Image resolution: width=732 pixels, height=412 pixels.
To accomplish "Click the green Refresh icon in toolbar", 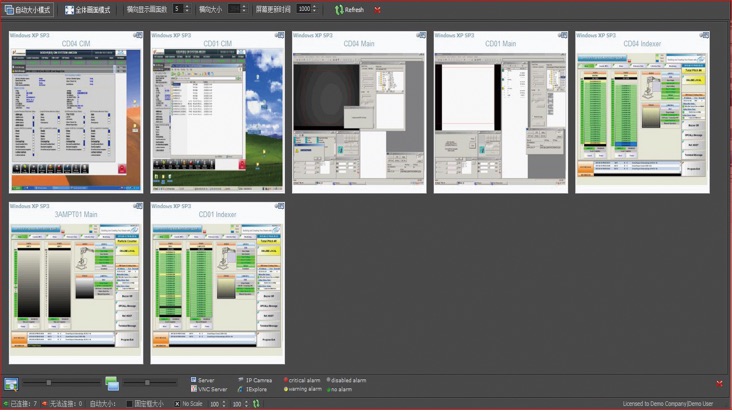I will [x=339, y=10].
